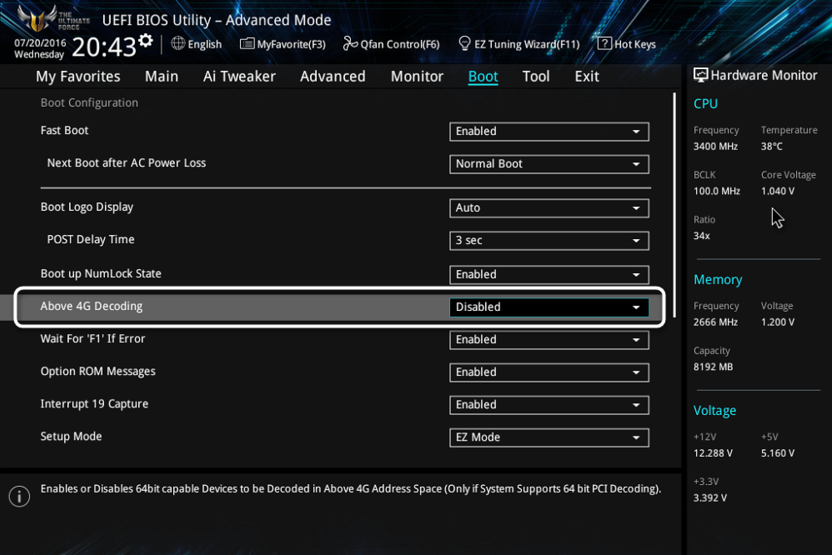Select the Interrupt 19 Capture label
This screenshot has height=555, width=832.
(x=94, y=404)
